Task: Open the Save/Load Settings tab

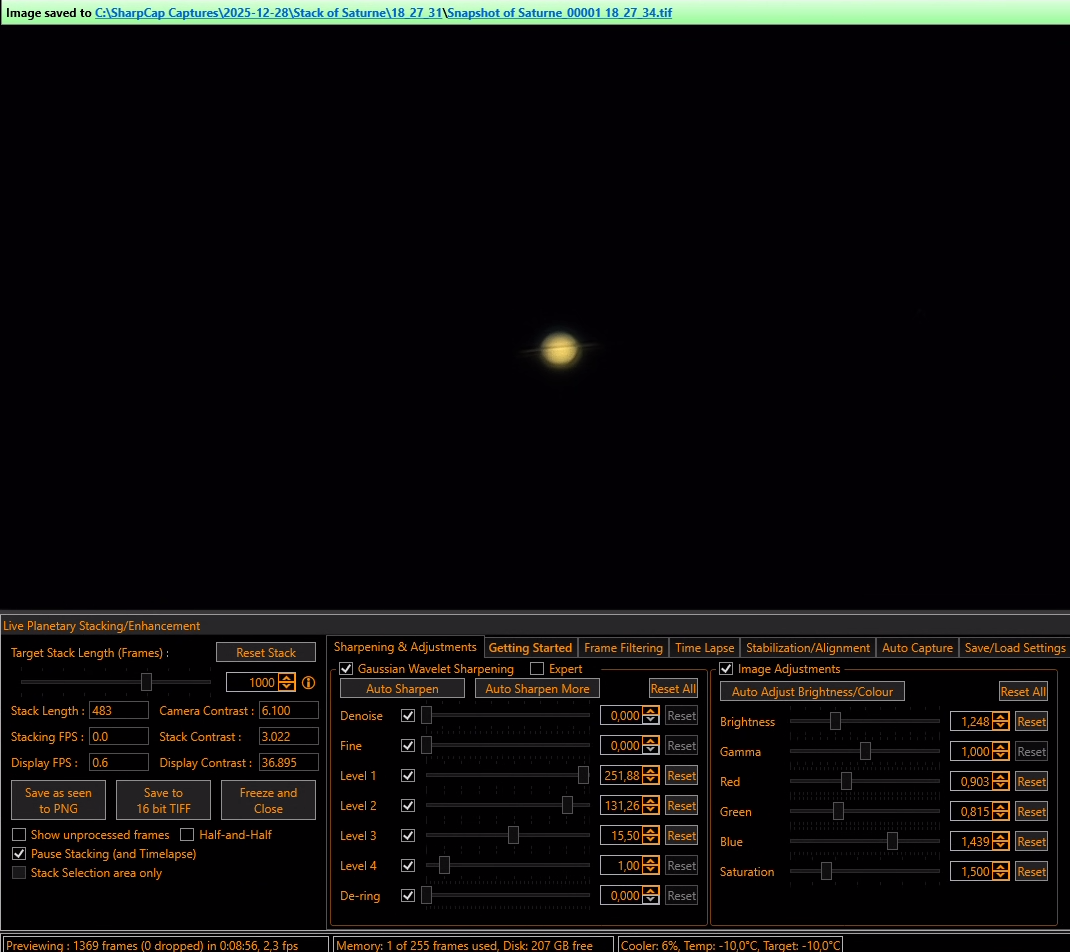Action: (1015, 648)
